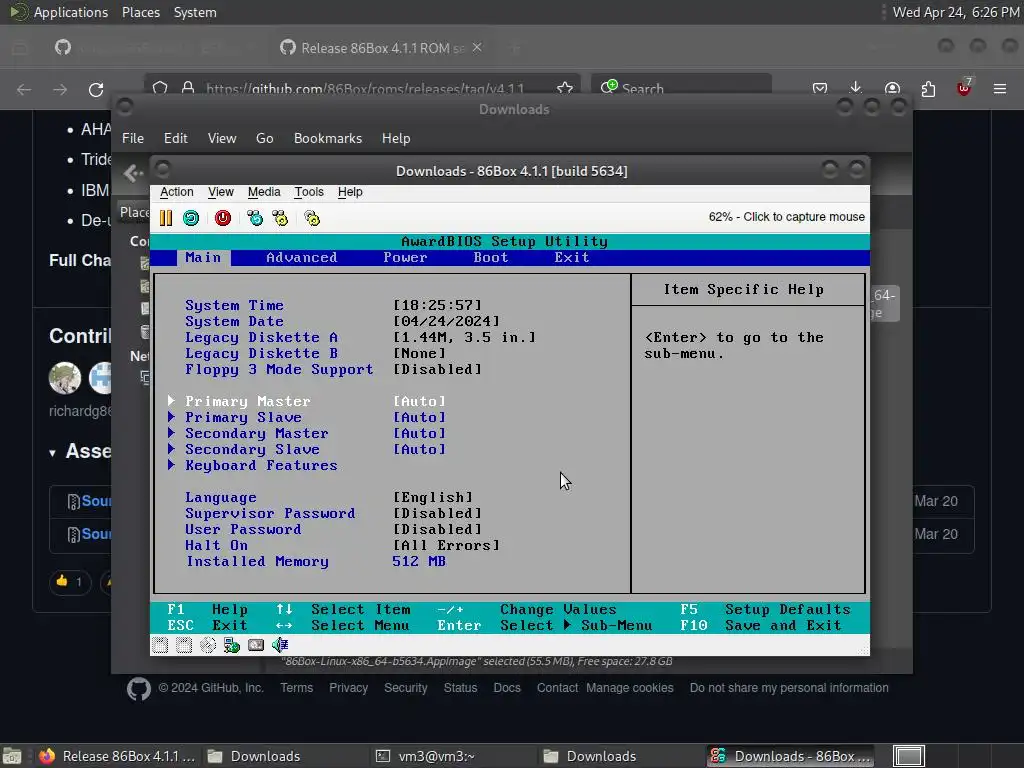Click the sound speaker status icon in 86Box
The image size is (1024, 768).
click(280, 645)
